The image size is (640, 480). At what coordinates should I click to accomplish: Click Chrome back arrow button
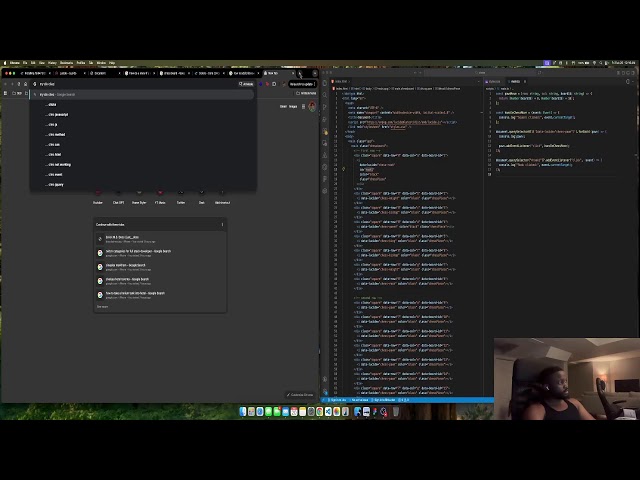point(5,84)
